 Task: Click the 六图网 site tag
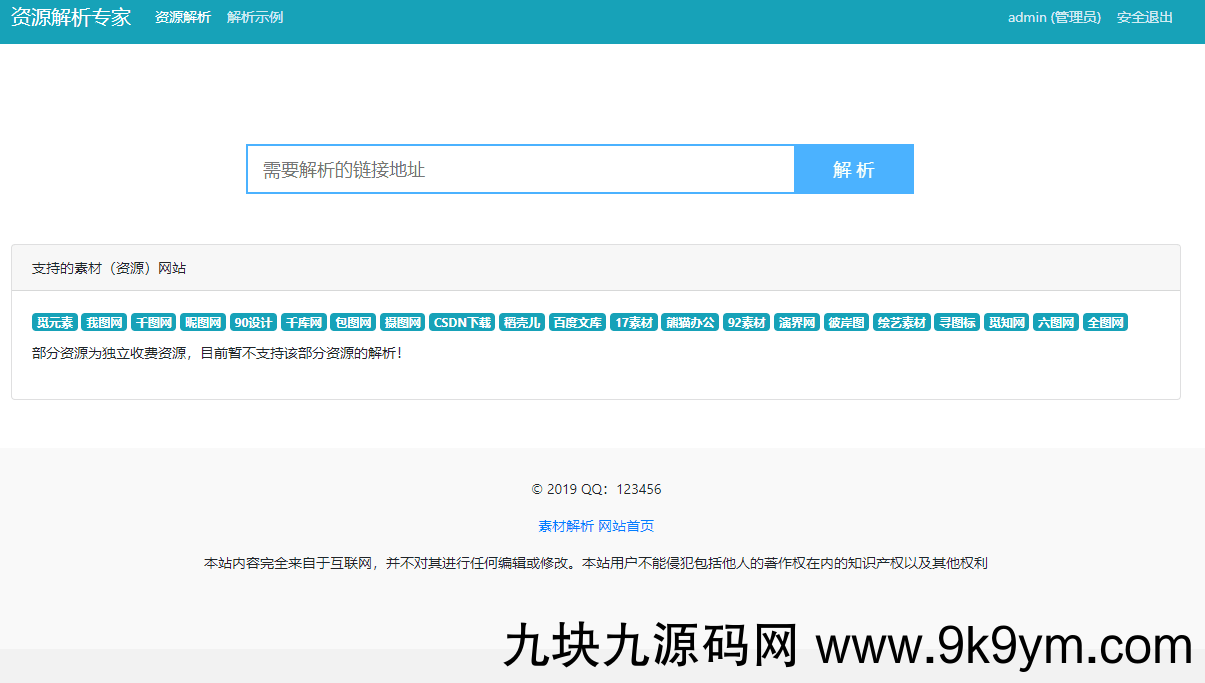[x=1056, y=322]
